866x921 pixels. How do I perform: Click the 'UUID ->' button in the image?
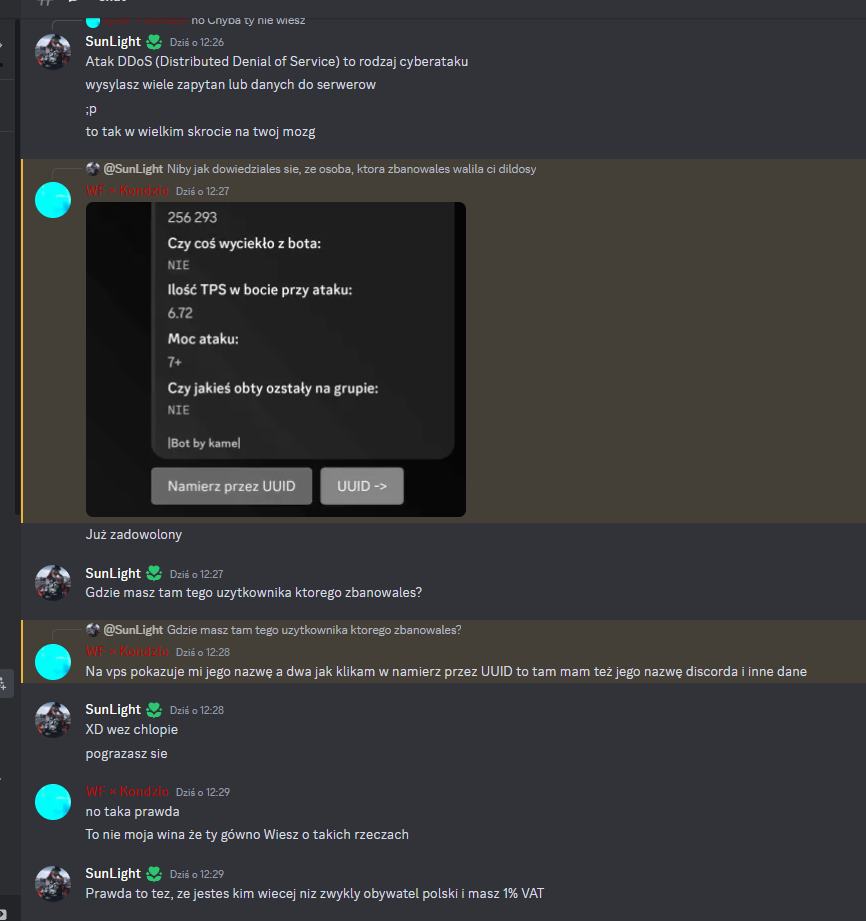pos(362,486)
